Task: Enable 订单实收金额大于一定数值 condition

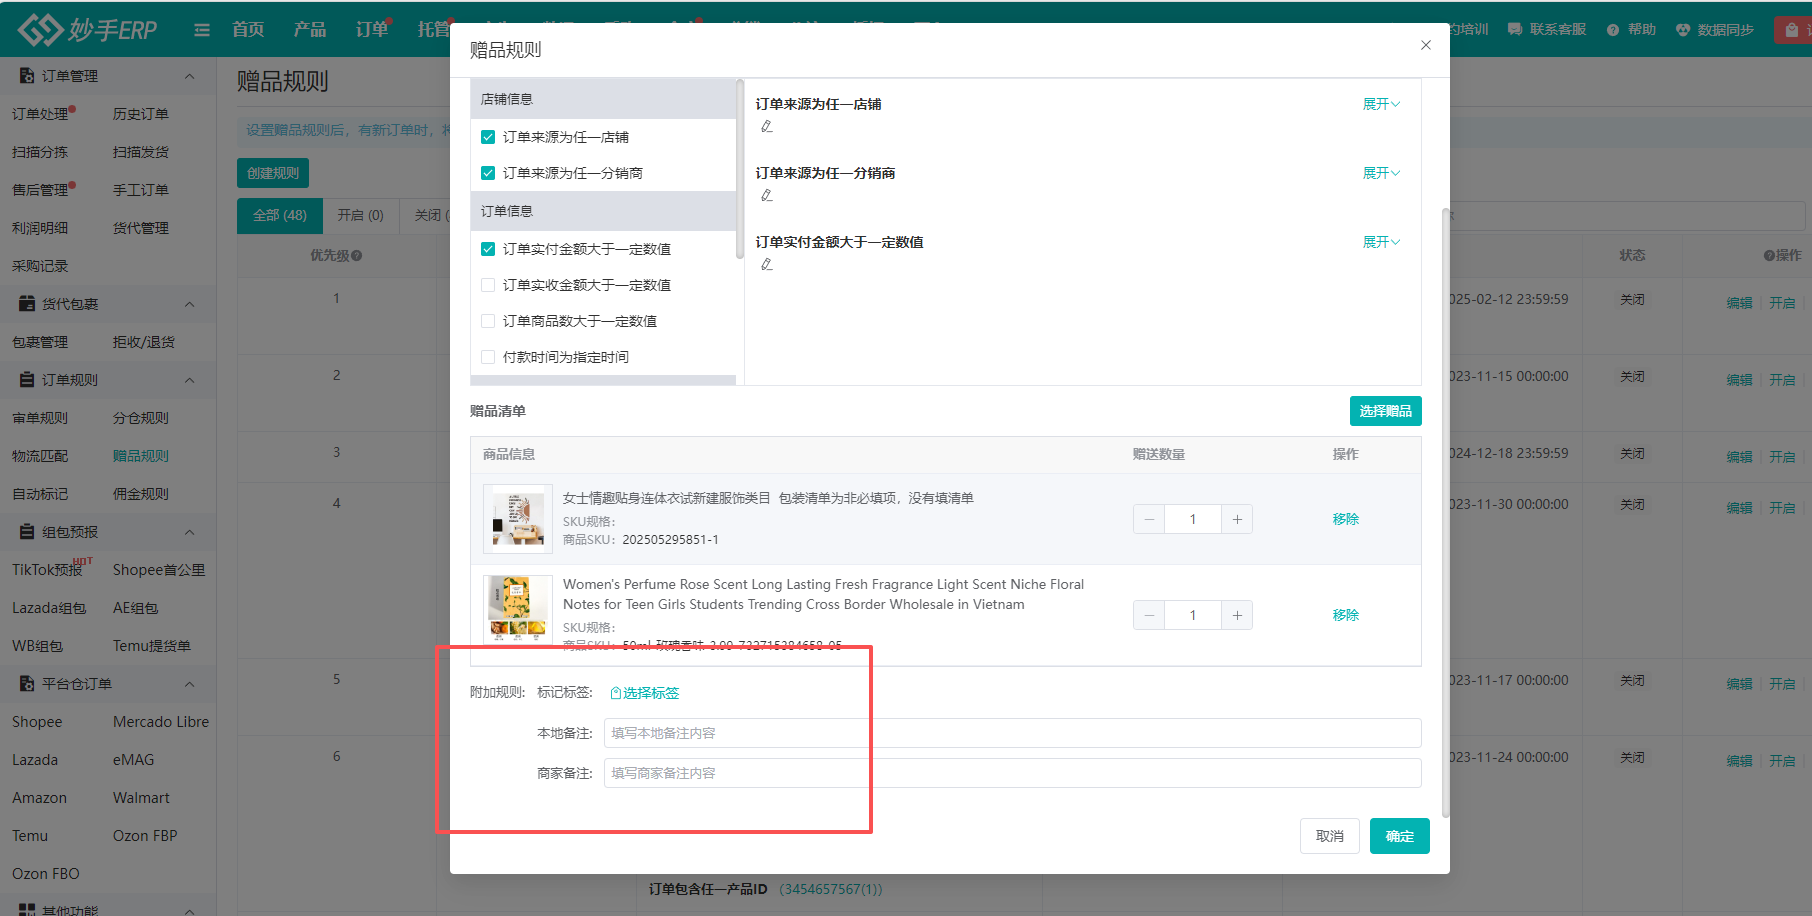Action: click(488, 284)
